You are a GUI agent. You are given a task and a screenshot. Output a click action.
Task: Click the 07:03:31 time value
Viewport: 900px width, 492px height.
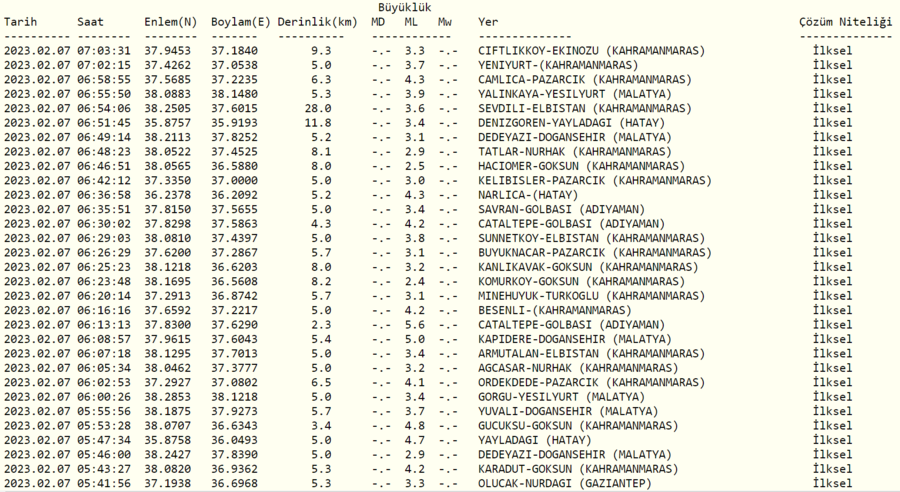[x=104, y=50]
